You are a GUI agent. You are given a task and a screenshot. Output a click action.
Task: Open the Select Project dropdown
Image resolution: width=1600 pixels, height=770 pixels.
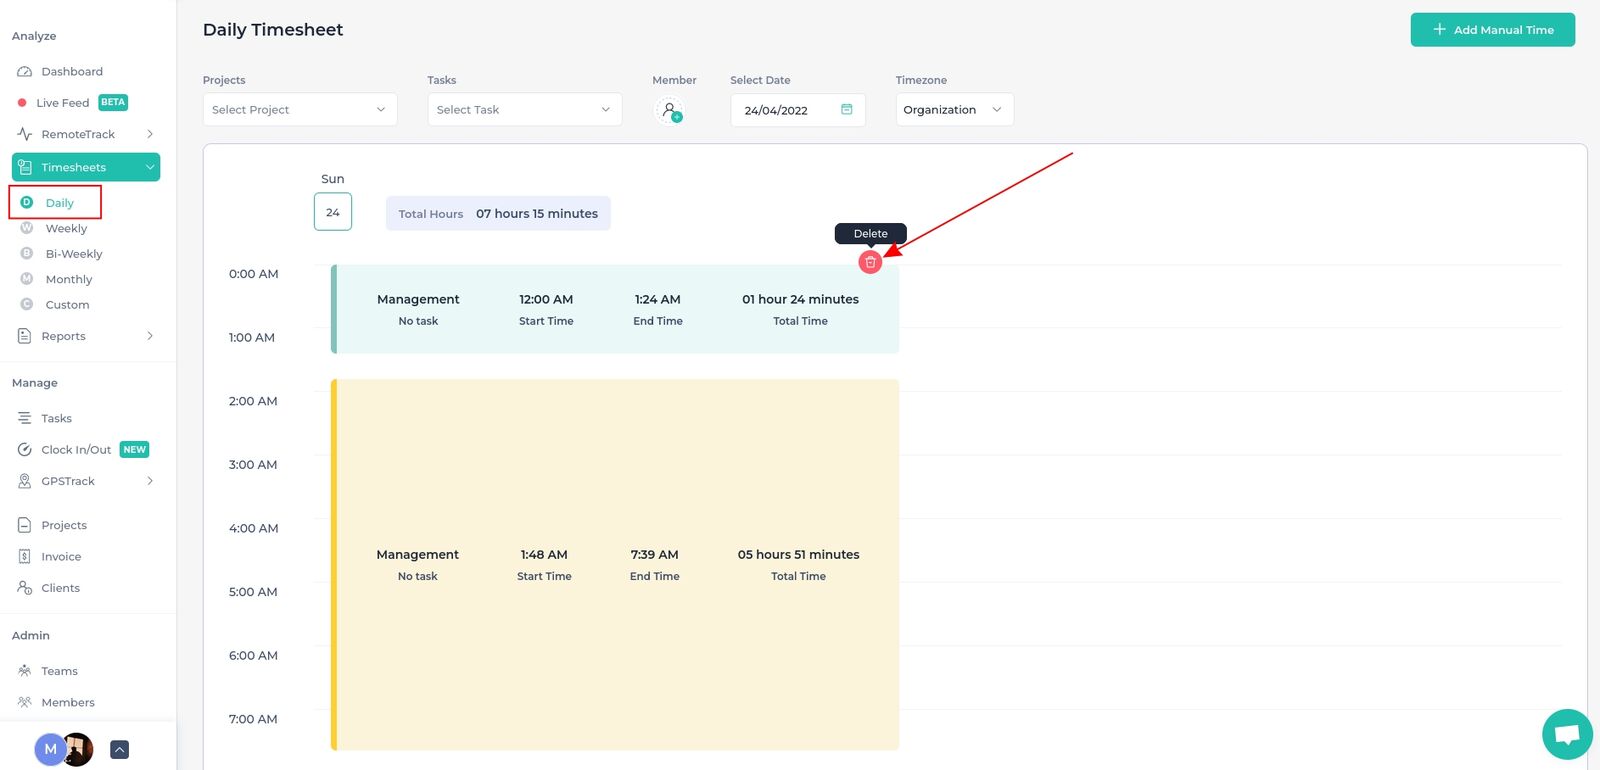tap(300, 110)
